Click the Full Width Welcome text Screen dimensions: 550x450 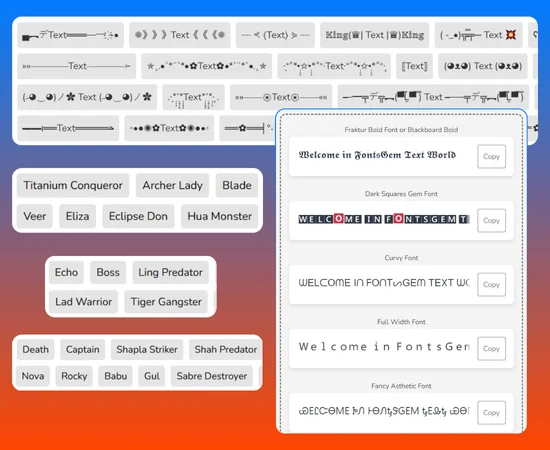(x=384, y=347)
